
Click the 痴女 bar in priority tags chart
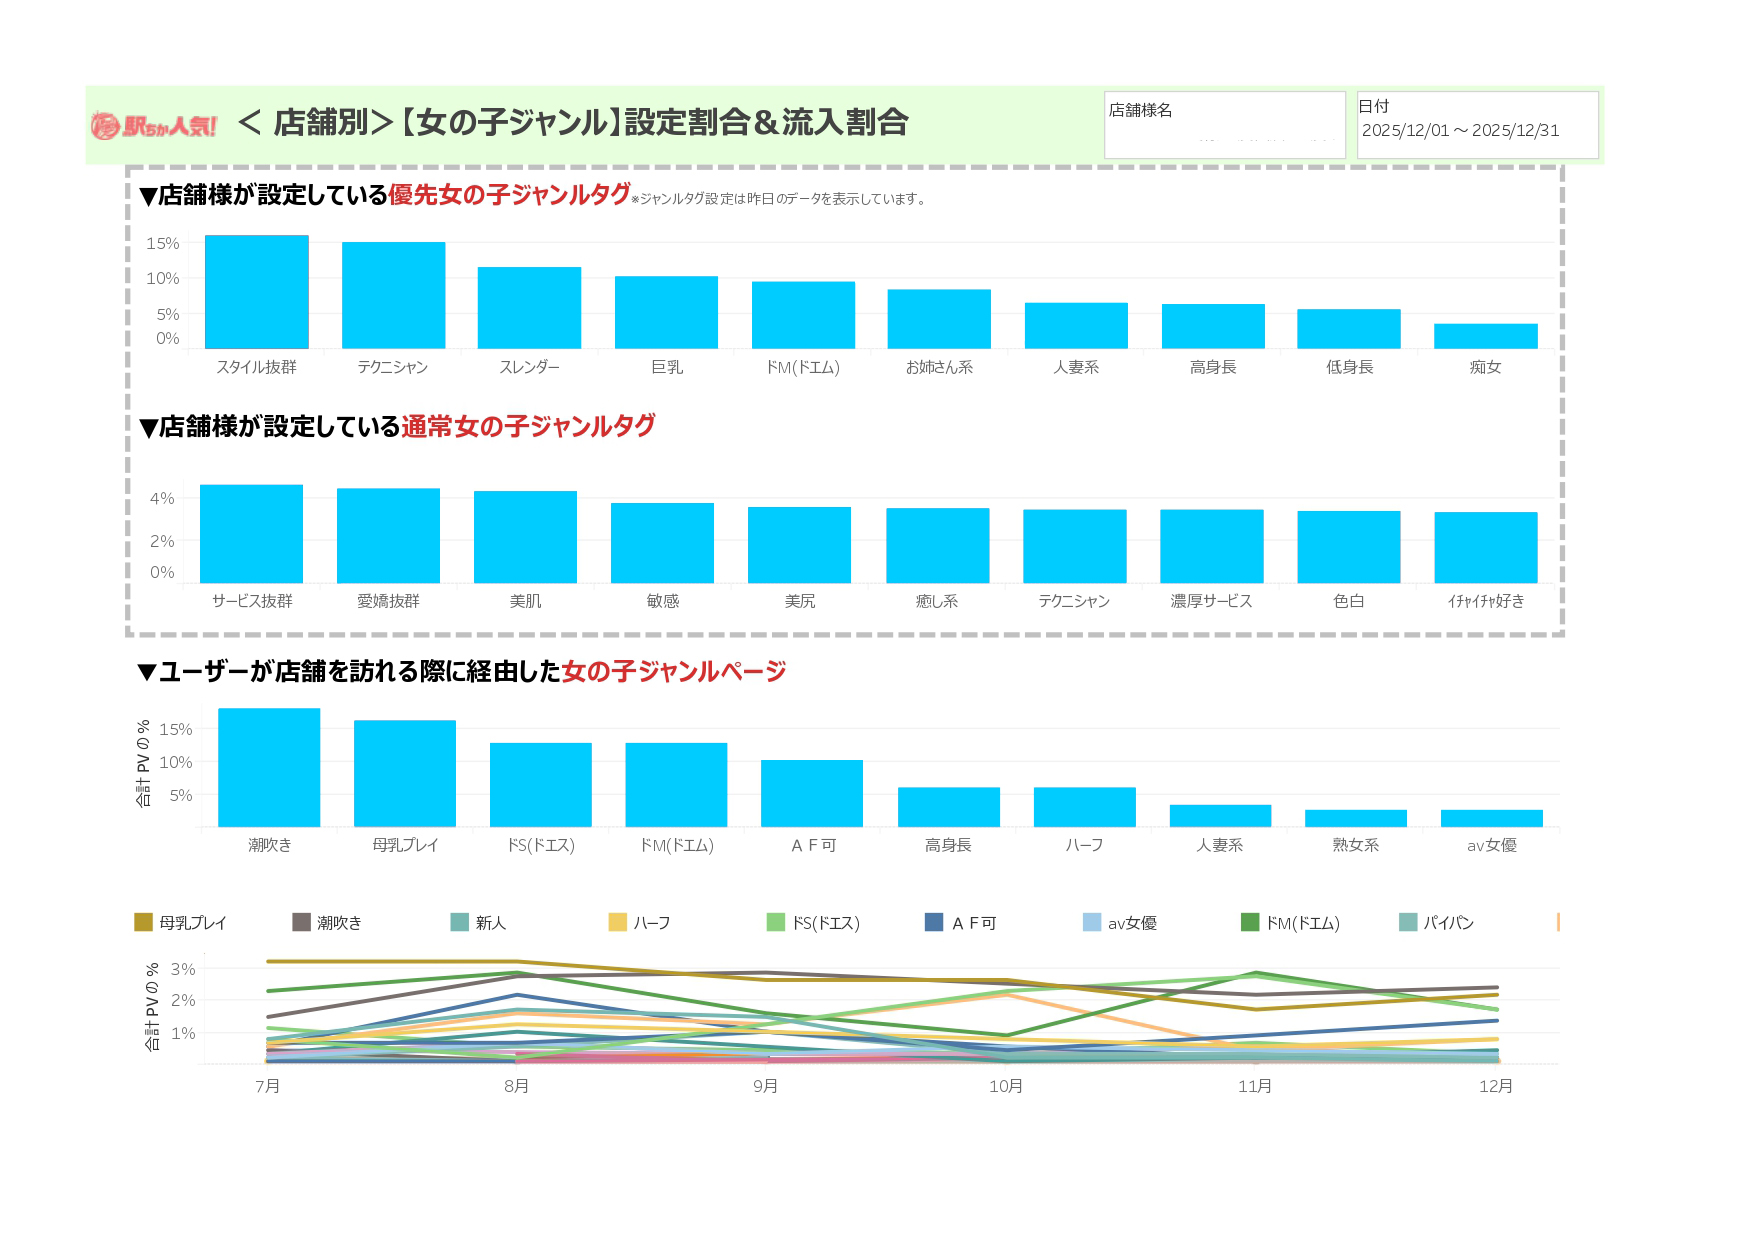[x=1485, y=336]
